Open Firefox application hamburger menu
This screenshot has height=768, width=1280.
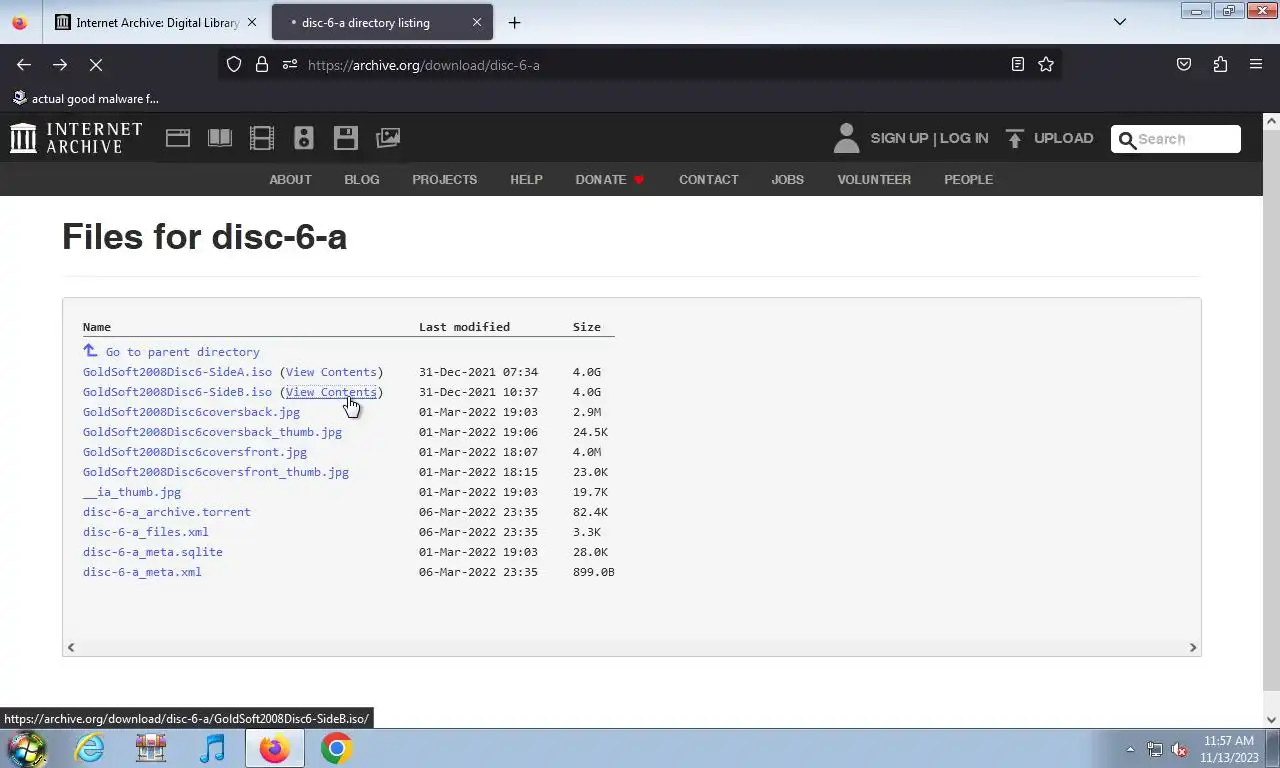[x=1256, y=64]
